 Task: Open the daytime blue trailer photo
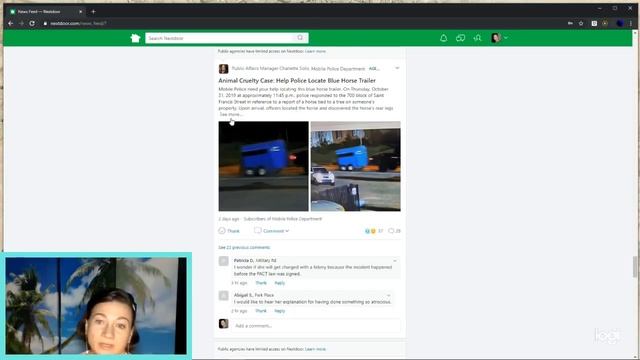tap(356, 166)
